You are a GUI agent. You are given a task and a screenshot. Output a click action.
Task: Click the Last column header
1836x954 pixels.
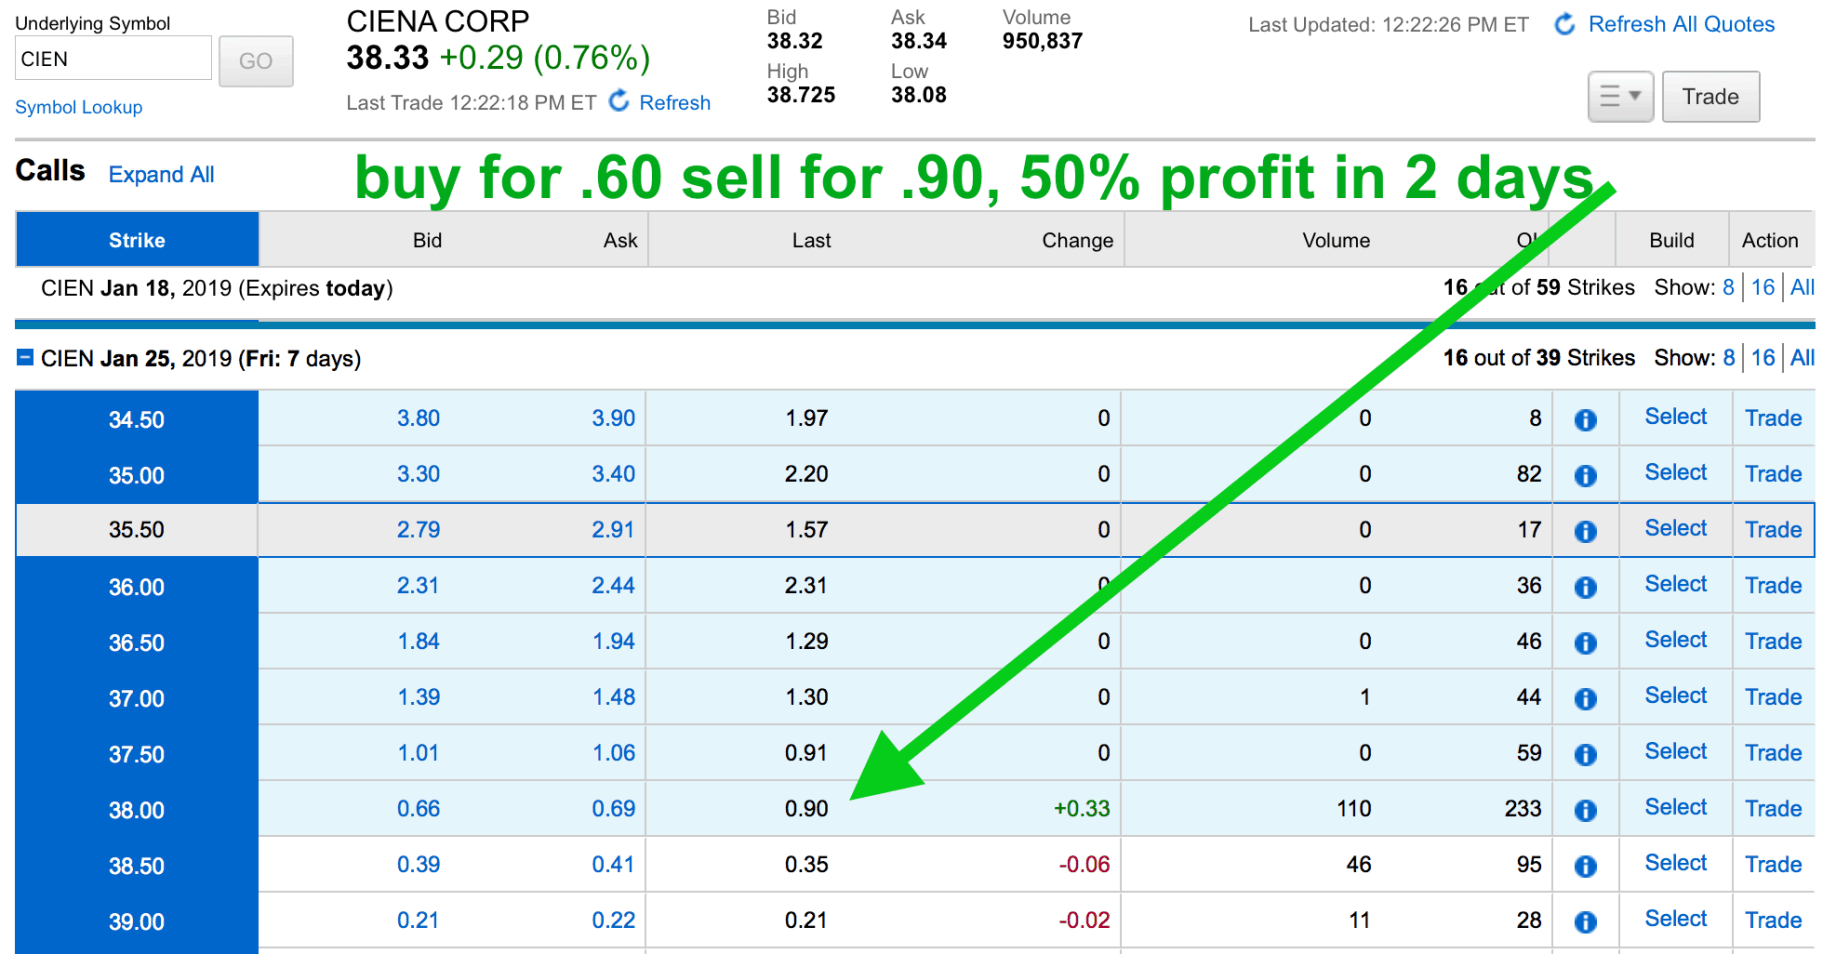(x=811, y=240)
